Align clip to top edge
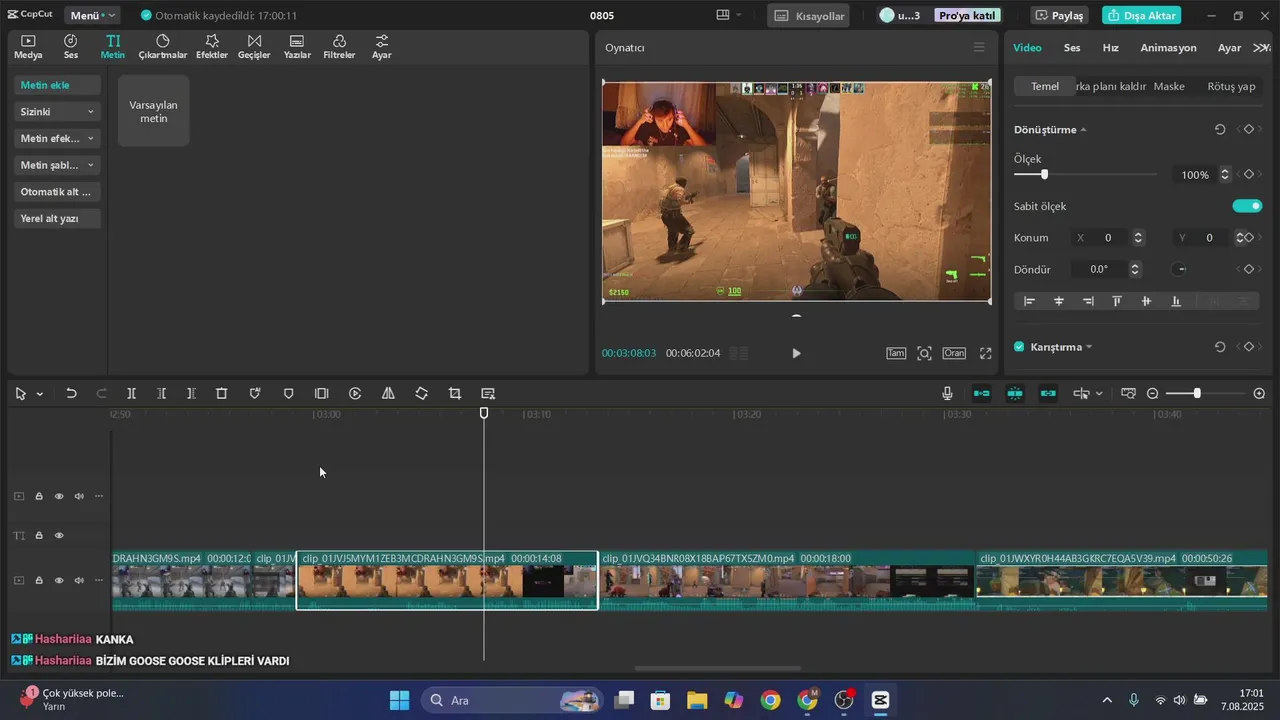This screenshot has height=720, width=1280. [x=1117, y=301]
